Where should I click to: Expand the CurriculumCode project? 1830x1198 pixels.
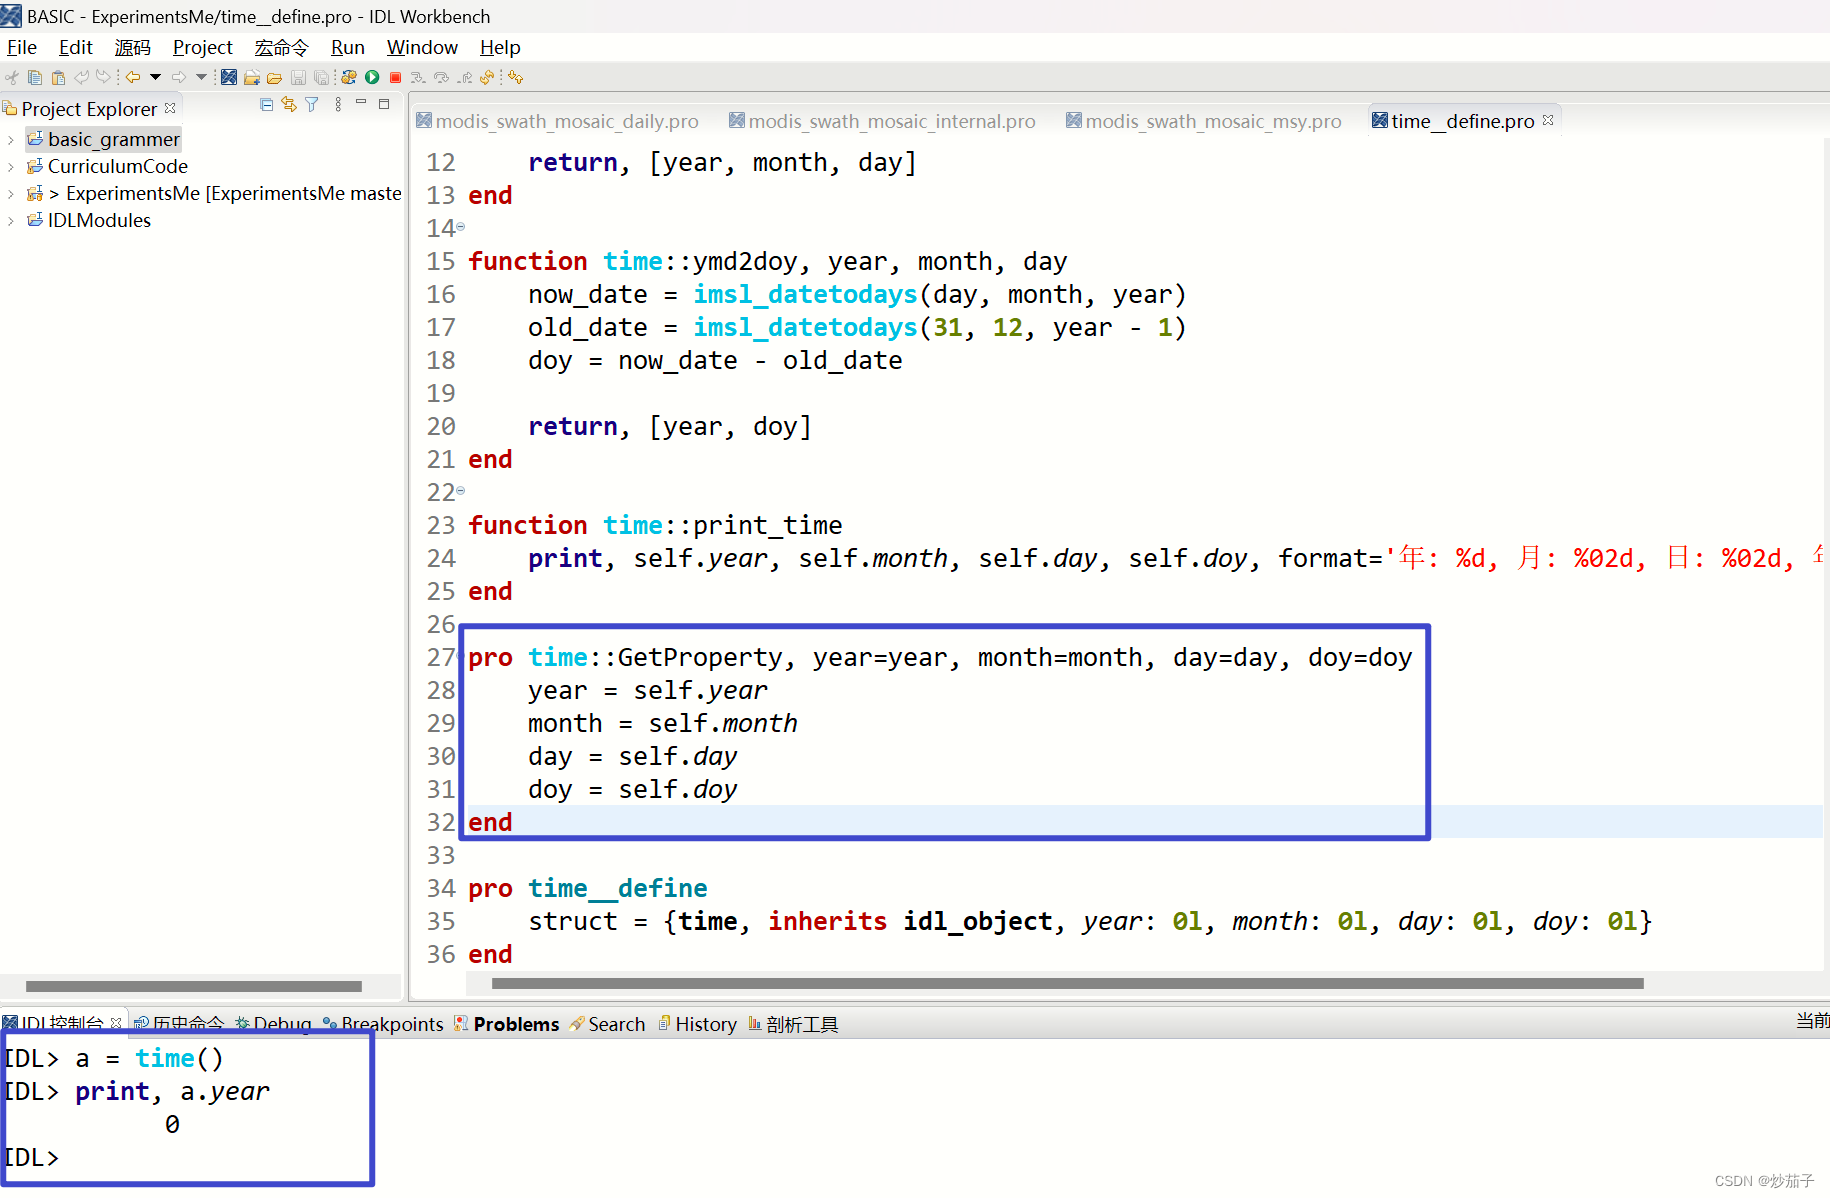click(x=11, y=167)
